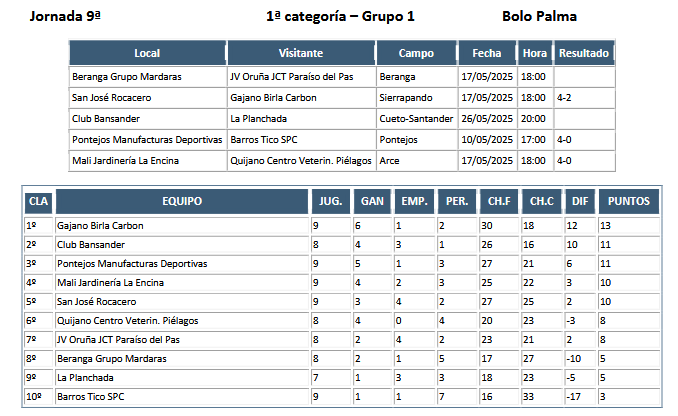Click the date 26/05/2025 cell
Screen dimensions: 678x416
(x=487, y=118)
